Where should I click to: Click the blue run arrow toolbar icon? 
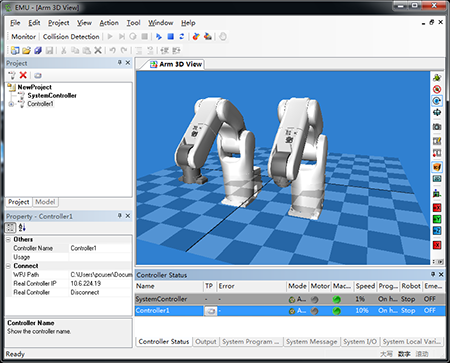[159, 36]
